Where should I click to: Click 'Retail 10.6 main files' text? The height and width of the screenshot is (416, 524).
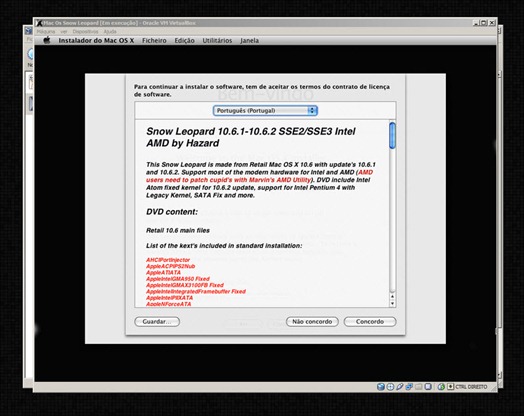point(178,230)
